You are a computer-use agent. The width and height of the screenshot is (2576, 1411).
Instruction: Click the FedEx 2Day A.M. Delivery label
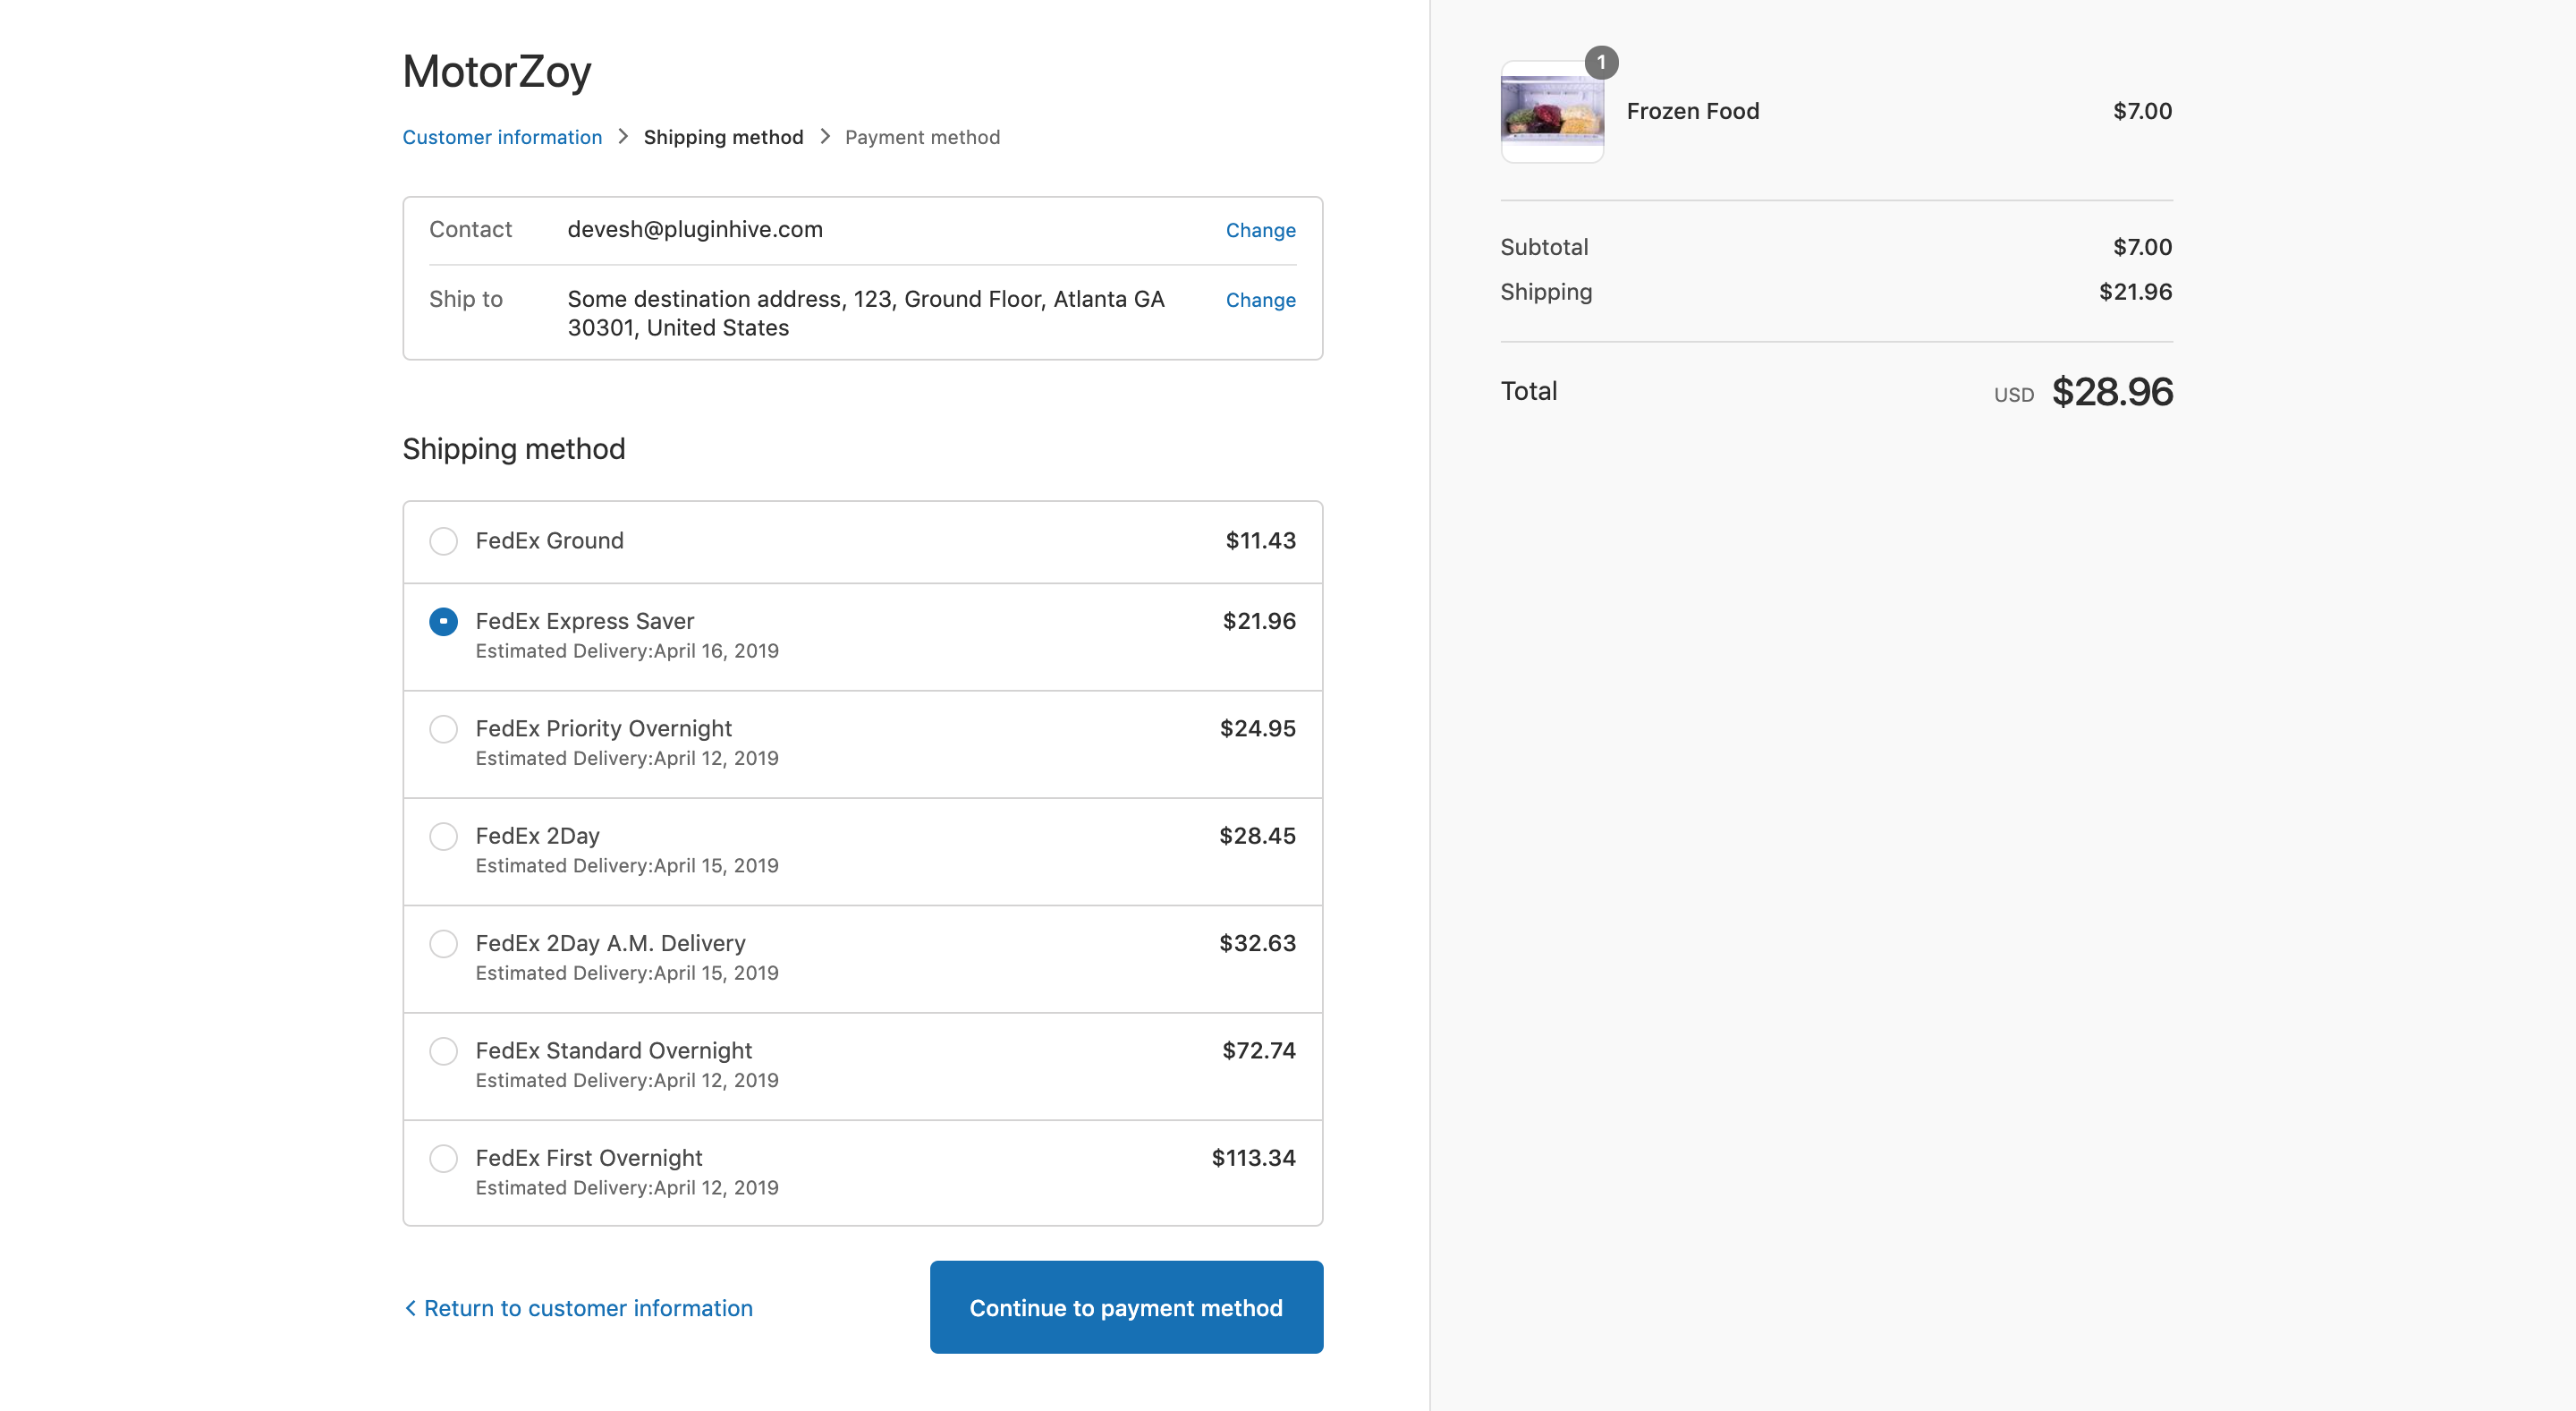(x=610, y=943)
